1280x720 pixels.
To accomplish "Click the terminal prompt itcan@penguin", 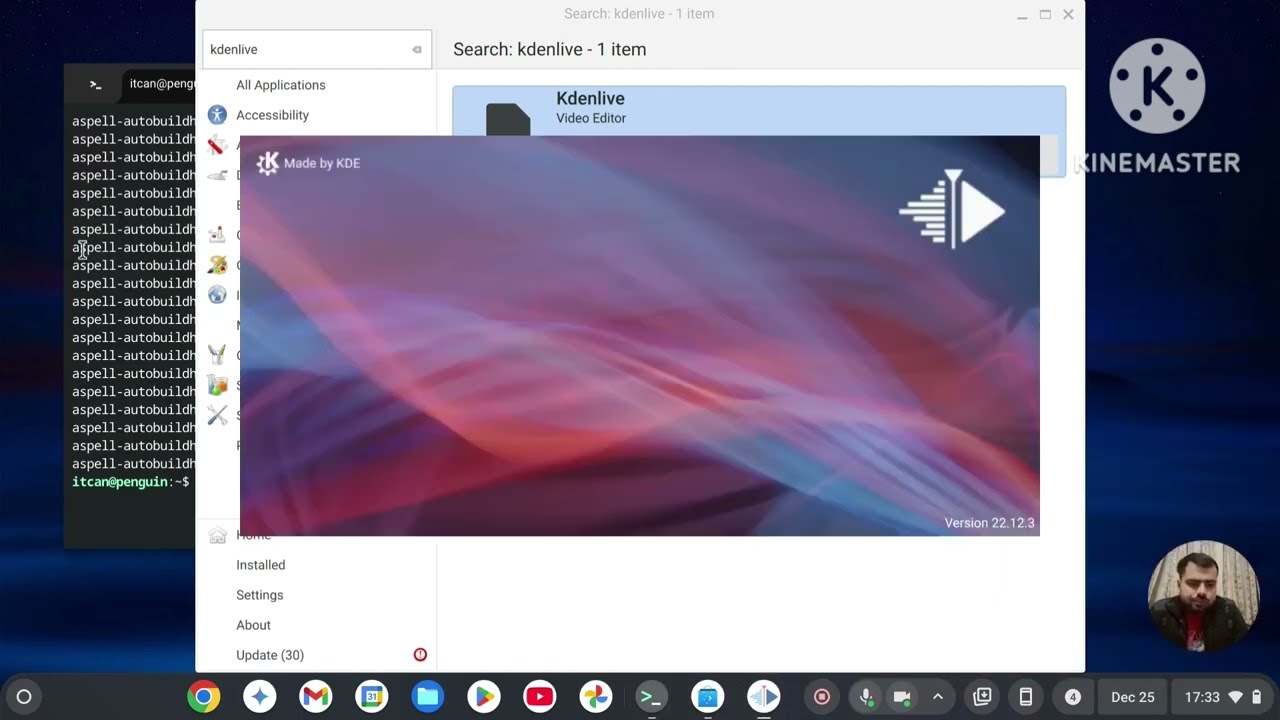I will click(130, 482).
